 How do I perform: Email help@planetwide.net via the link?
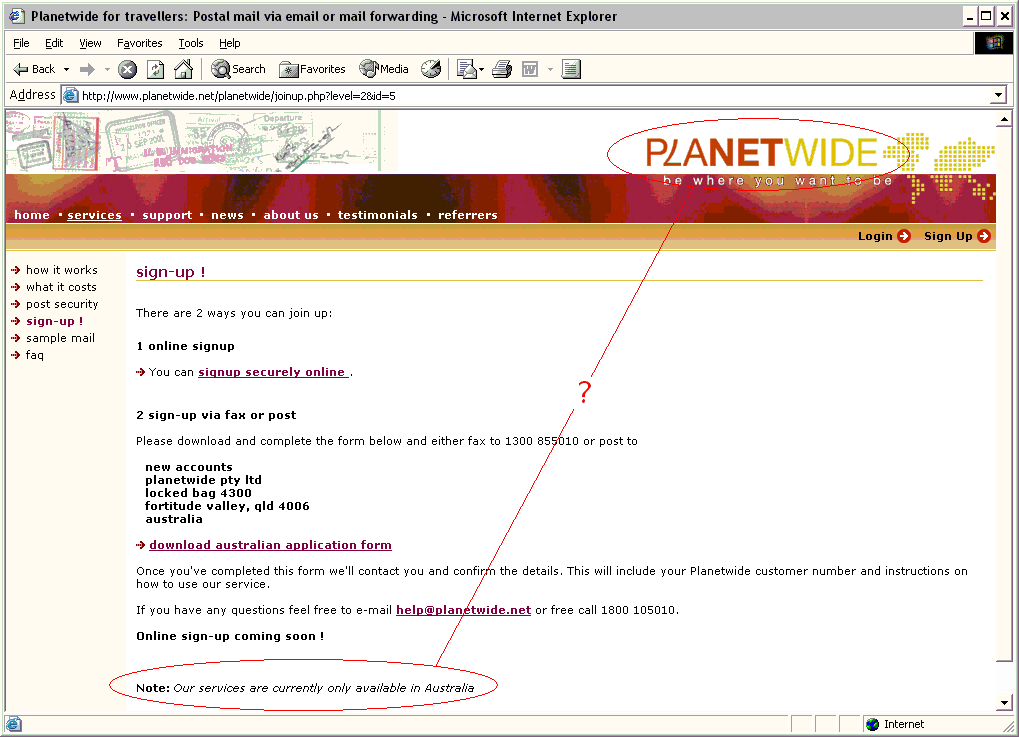(x=463, y=610)
